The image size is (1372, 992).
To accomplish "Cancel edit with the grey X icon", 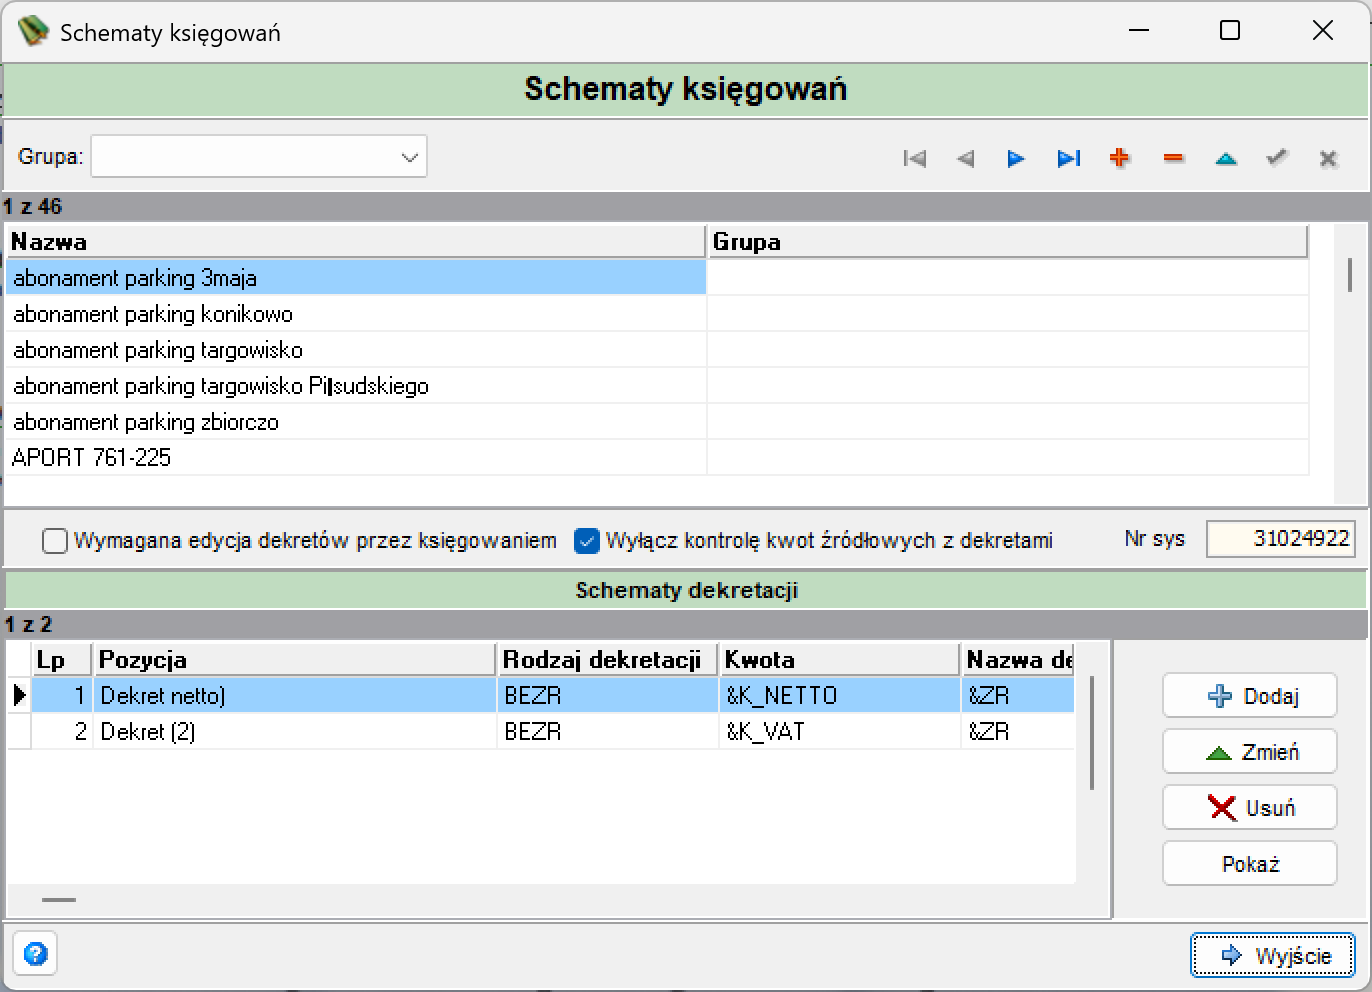I will pyautogui.click(x=1329, y=158).
